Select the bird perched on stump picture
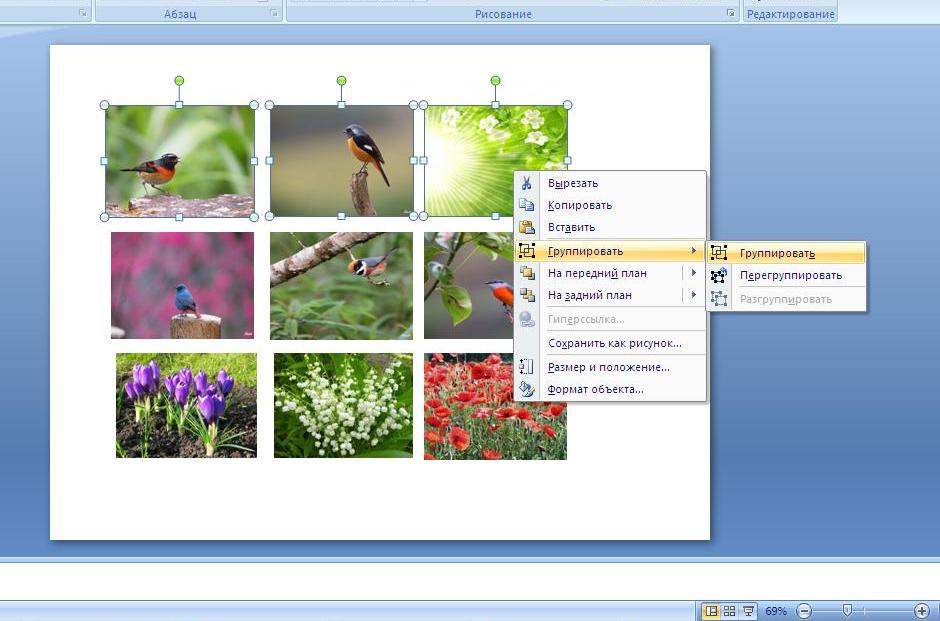Viewport: 940px width, 621px height. click(x=341, y=161)
